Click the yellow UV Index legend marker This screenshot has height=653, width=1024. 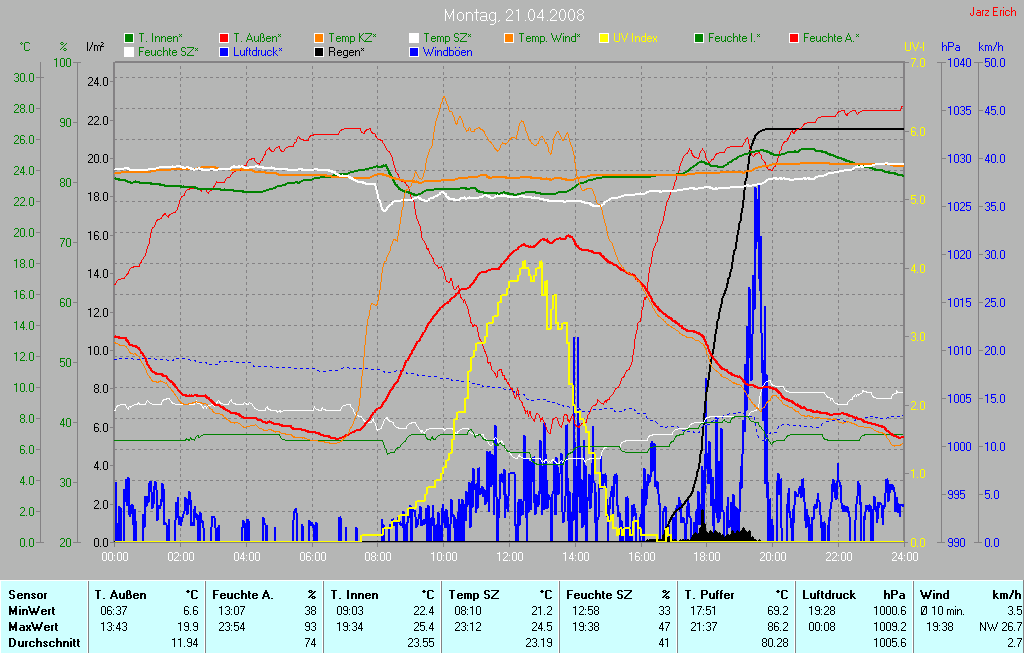click(x=604, y=38)
